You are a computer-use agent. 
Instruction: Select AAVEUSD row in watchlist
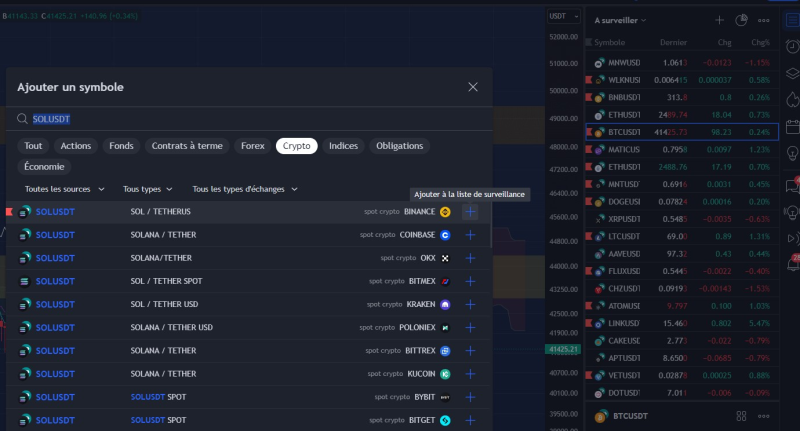[682, 253]
